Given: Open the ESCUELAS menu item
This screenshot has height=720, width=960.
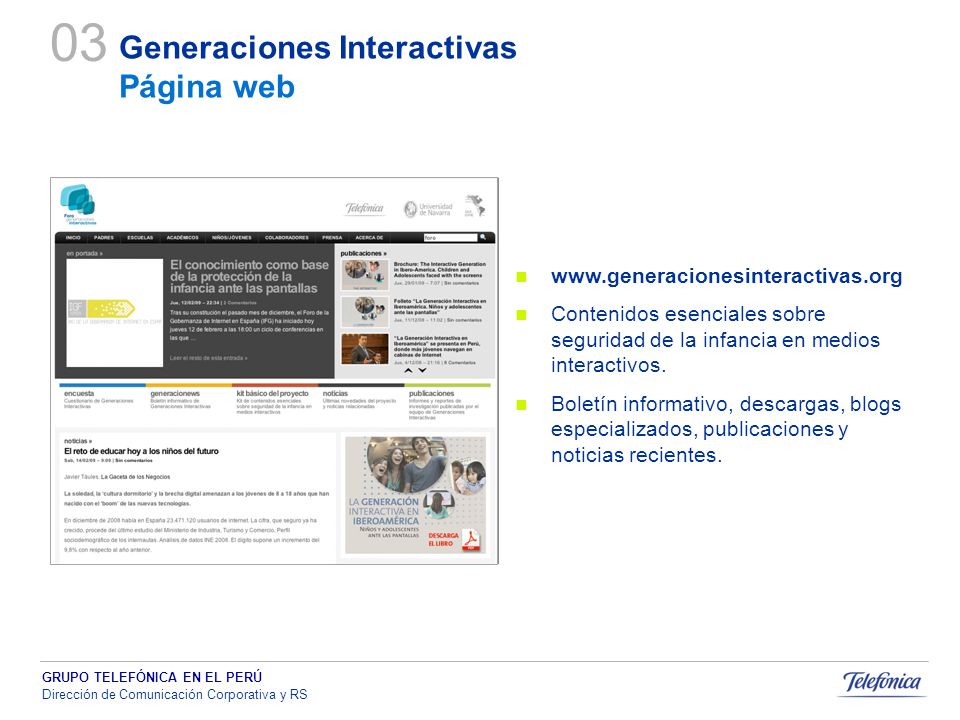Looking at the screenshot, I should click(x=140, y=238).
